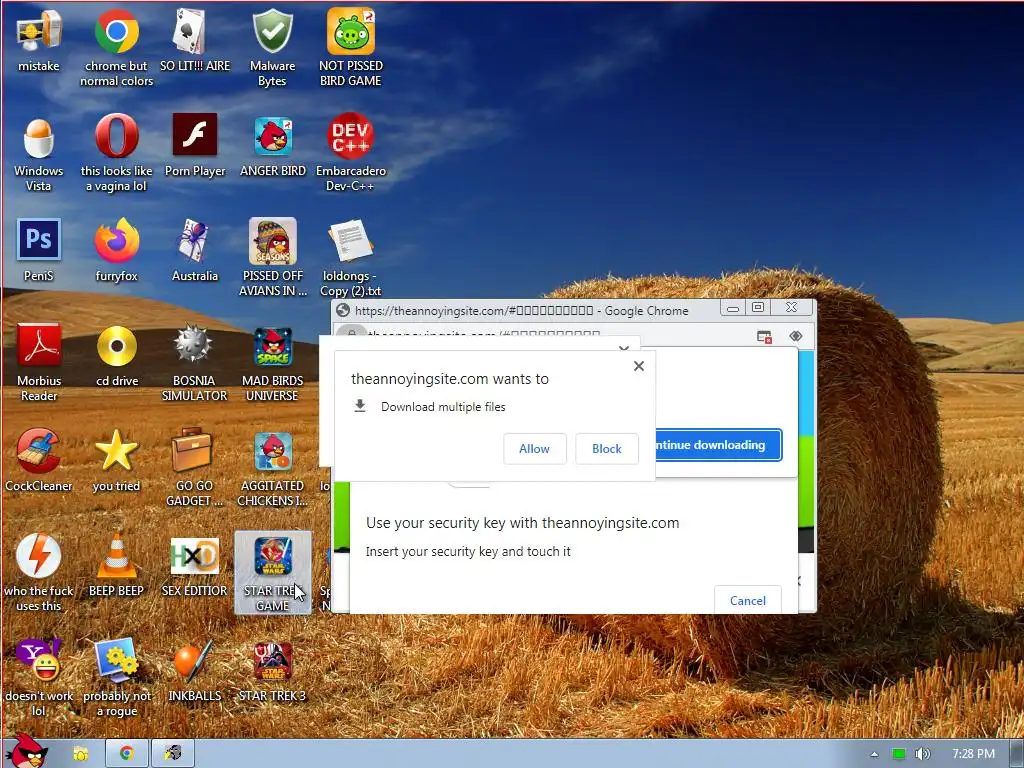
Task: Select the 'cd drive' disc icon
Action: point(116,356)
